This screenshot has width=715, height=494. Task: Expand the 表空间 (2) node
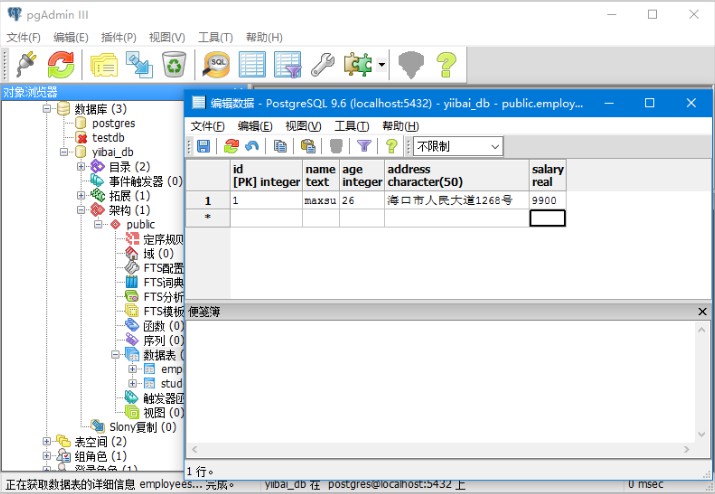point(47,441)
